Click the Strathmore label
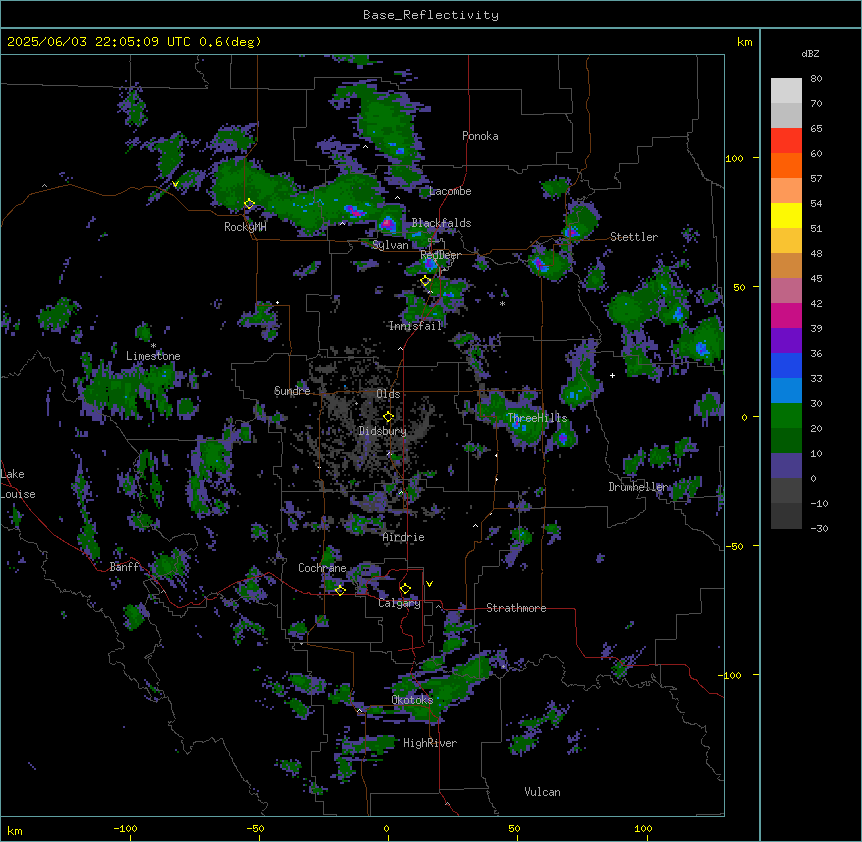The width and height of the screenshot is (862, 842). 516,608
